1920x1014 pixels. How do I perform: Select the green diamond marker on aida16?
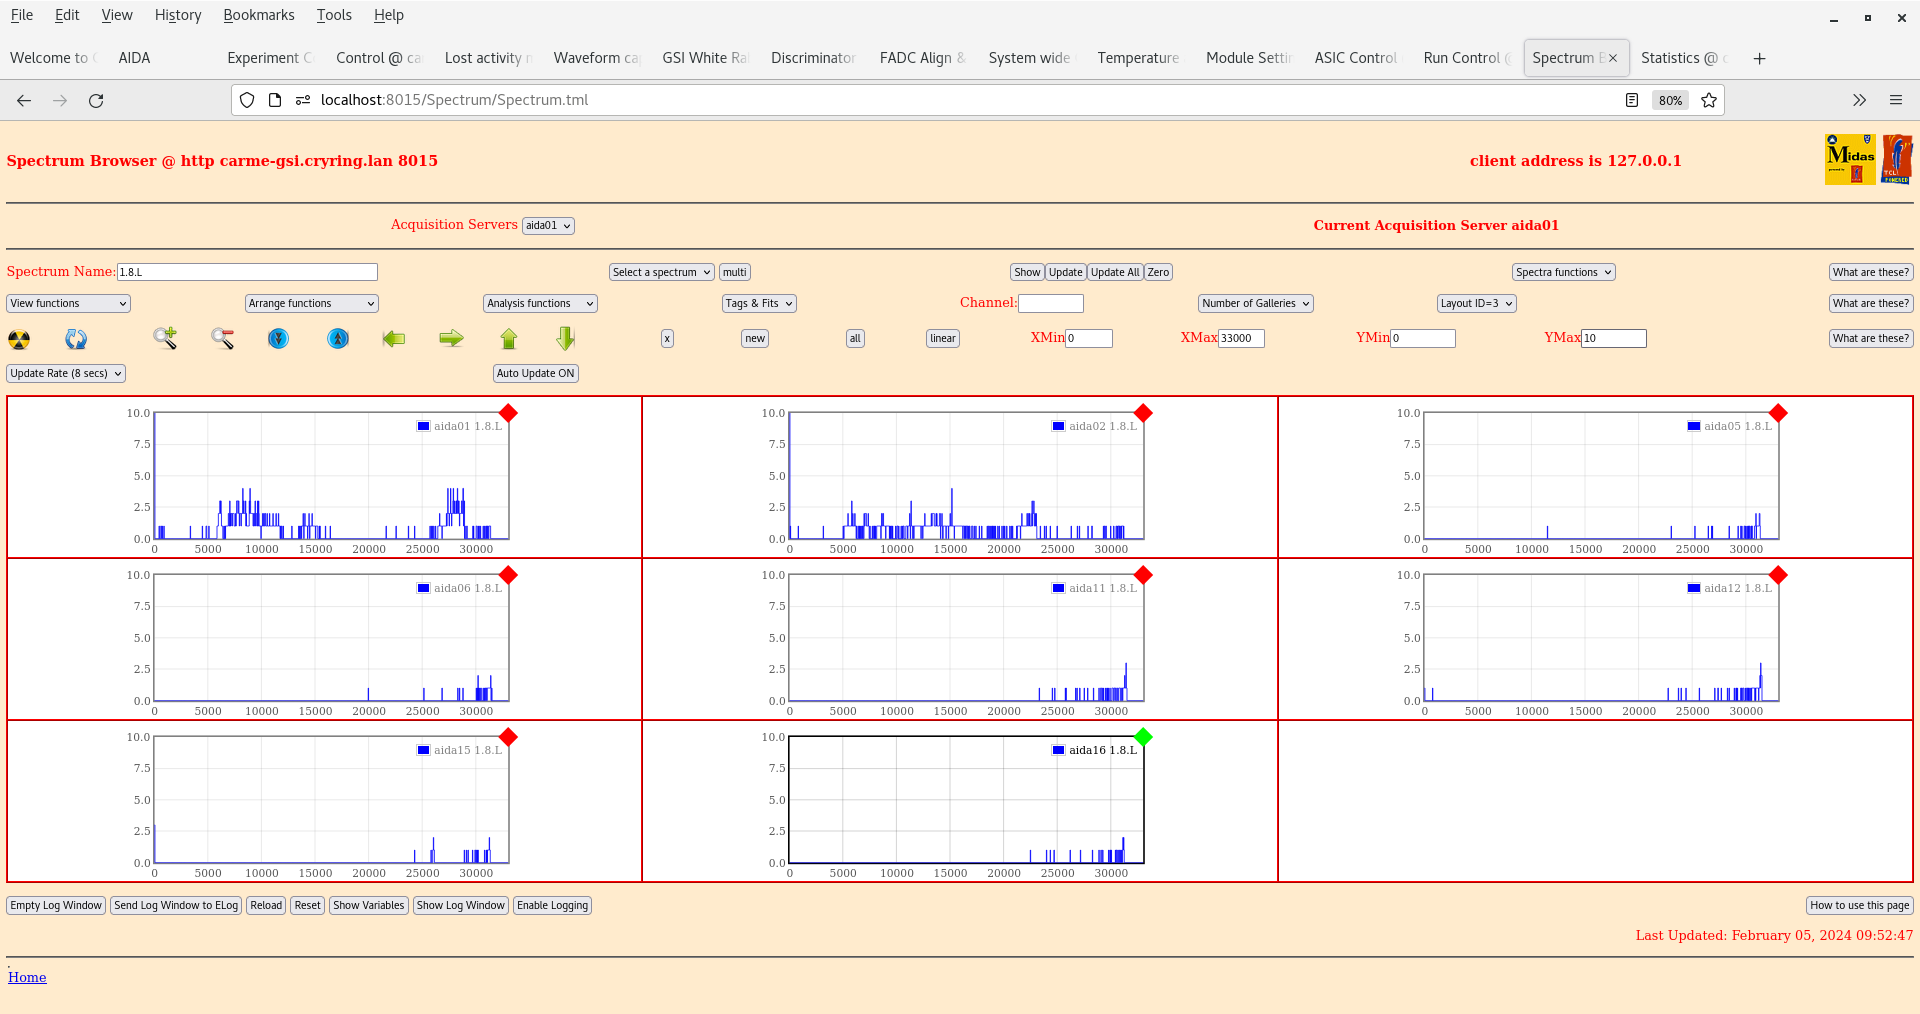tap(1143, 737)
